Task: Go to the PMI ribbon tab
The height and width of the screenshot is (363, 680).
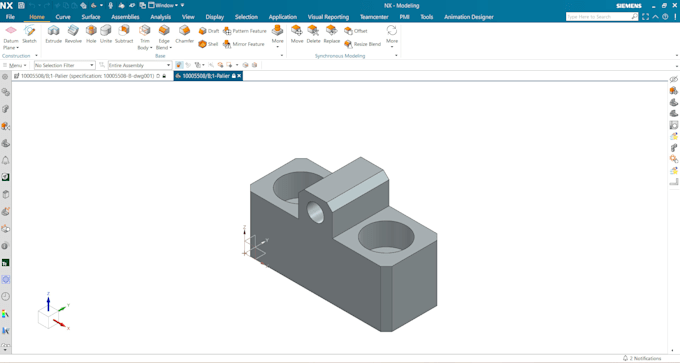Action: click(x=404, y=17)
